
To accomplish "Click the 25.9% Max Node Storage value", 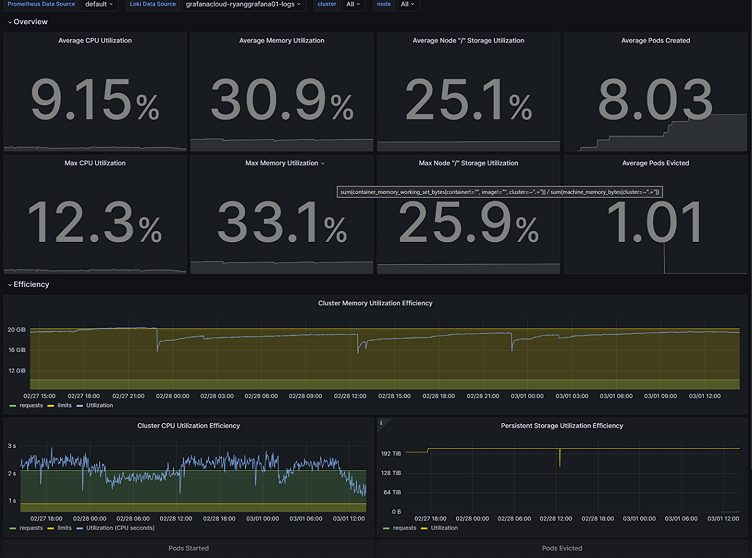I will pos(468,222).
